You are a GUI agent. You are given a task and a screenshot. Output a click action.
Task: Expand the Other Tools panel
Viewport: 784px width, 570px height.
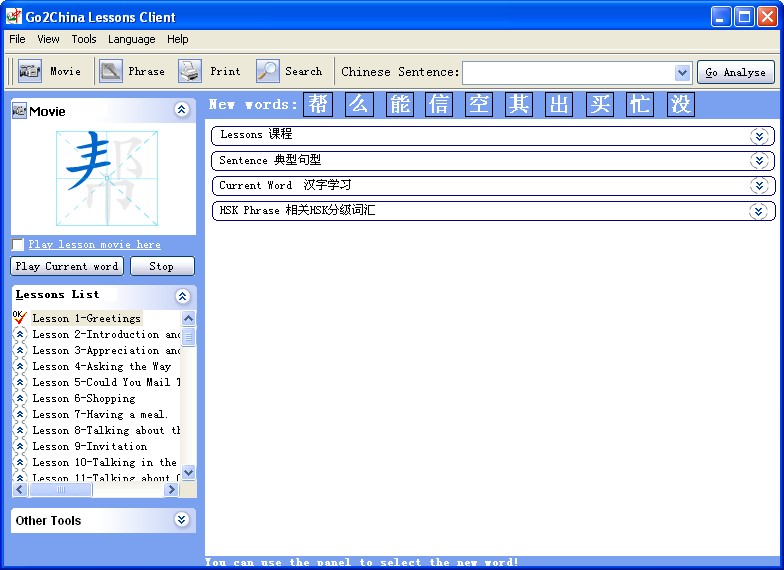tap(182, 520)
